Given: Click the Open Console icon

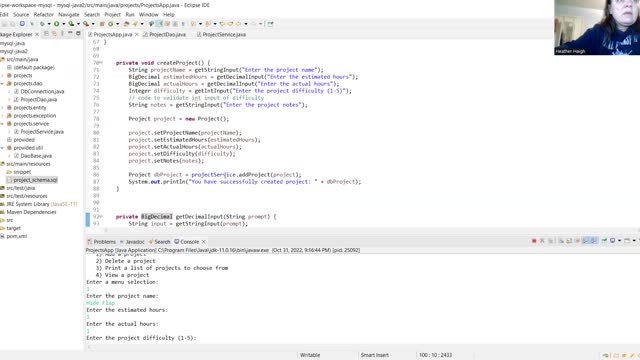Looking at the screenshot, I should [627, 241].
